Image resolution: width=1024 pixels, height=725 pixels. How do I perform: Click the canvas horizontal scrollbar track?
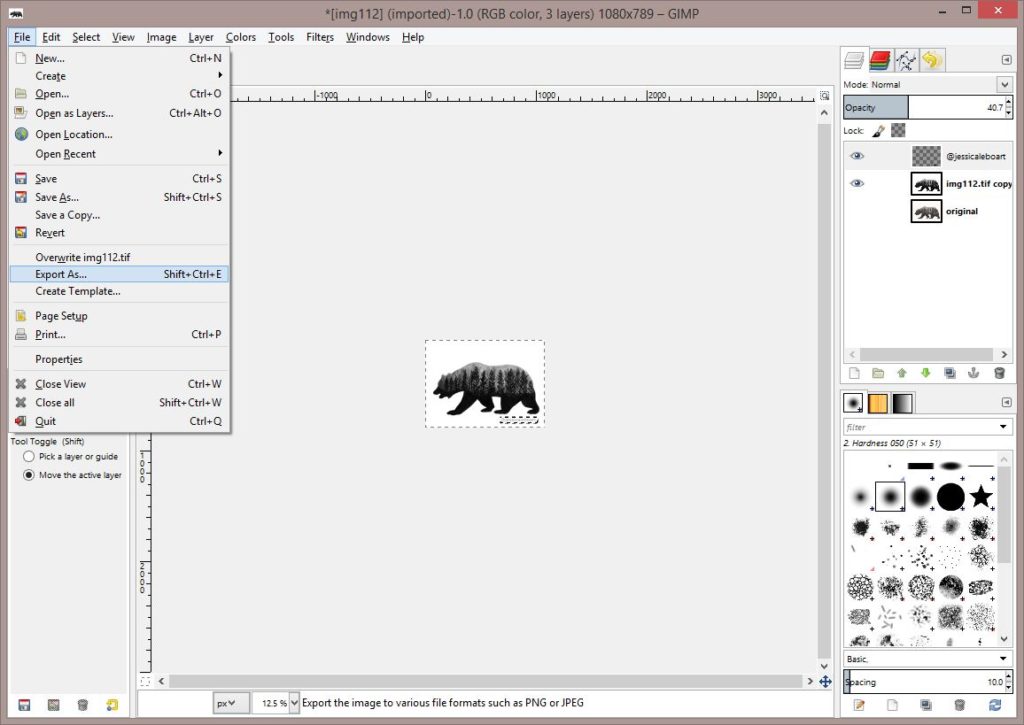point(485,681)
